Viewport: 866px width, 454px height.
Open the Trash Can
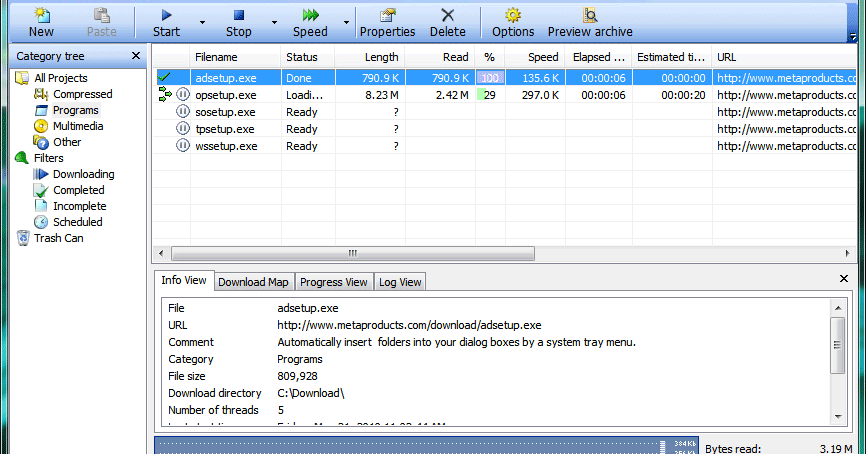tap(59, 238)
